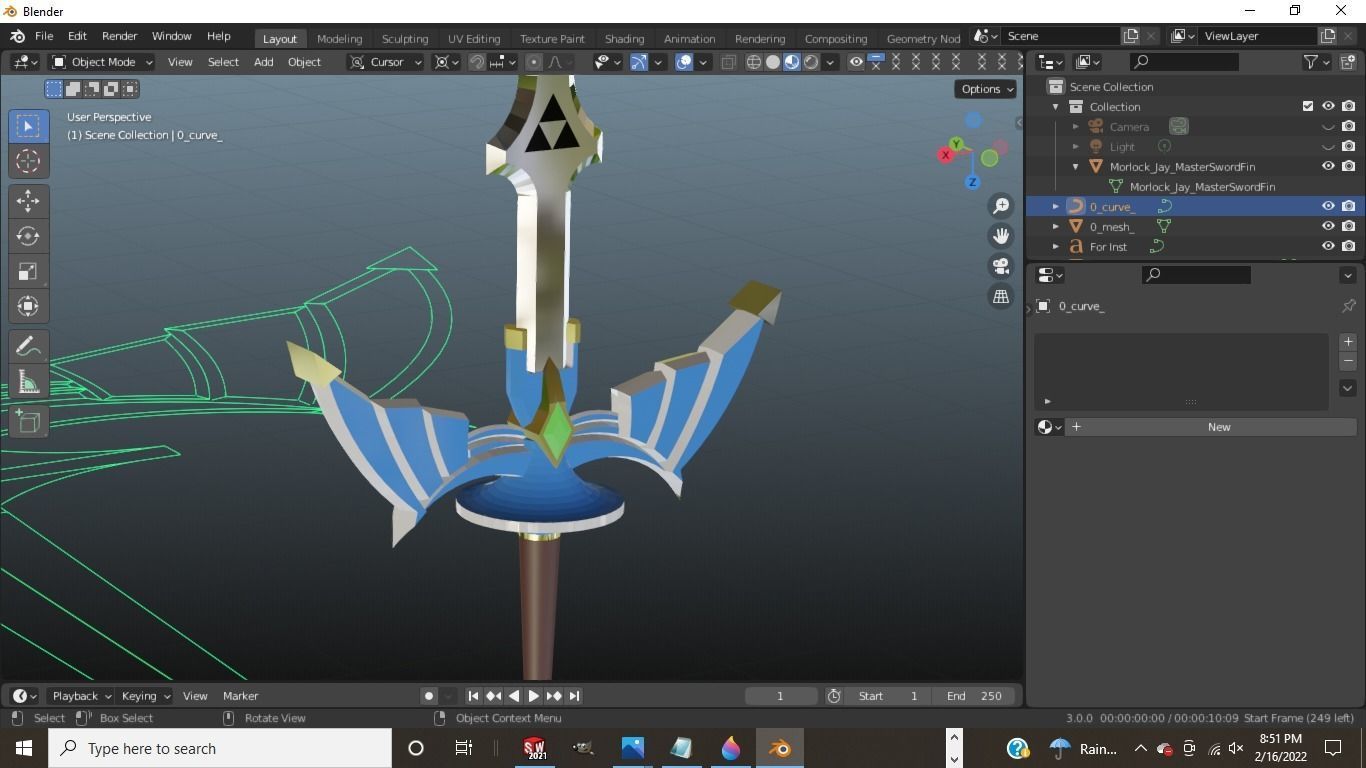Open the Cursor pivot dropdown
Screen dimensions: 1366x768
(386, 62)
